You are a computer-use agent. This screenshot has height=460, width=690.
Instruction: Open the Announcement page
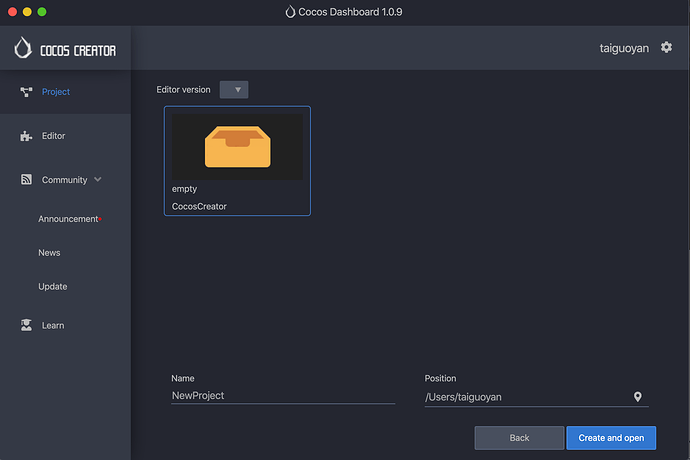[68, 219]
